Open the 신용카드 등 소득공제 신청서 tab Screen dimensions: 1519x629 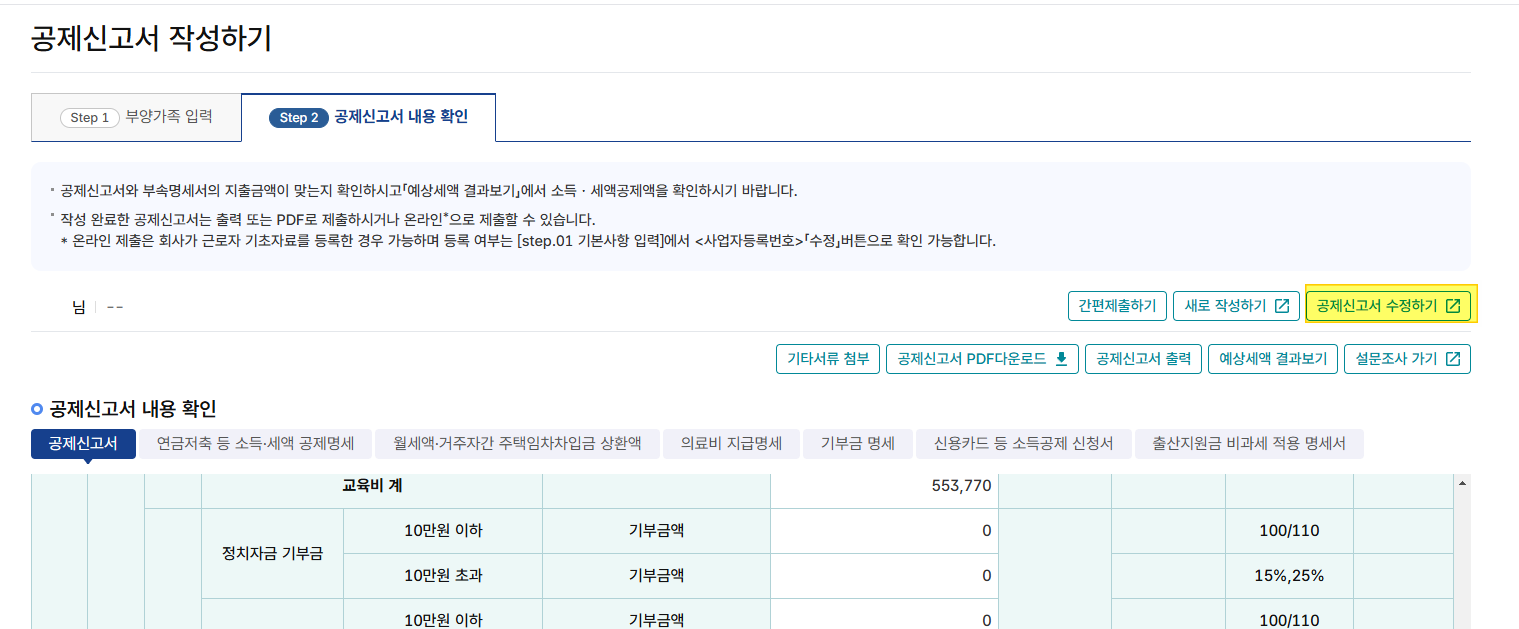tap(1023, 444)
